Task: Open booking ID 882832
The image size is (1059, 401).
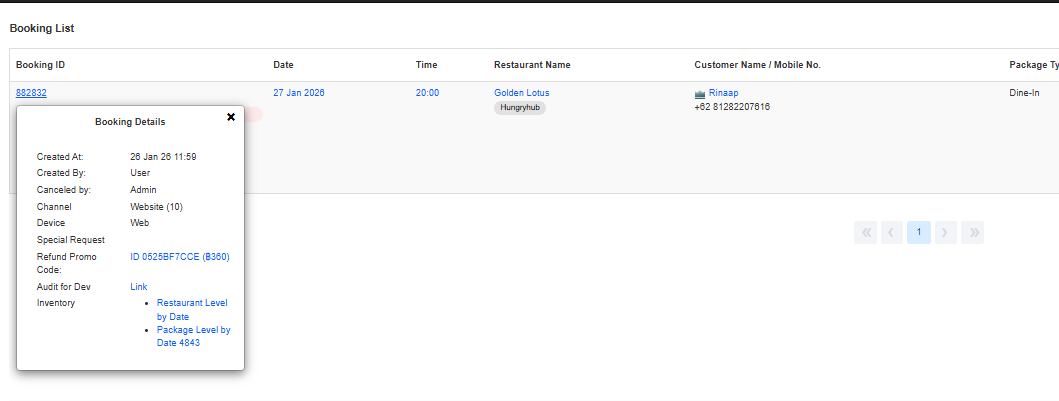Action: pos(31,93)
